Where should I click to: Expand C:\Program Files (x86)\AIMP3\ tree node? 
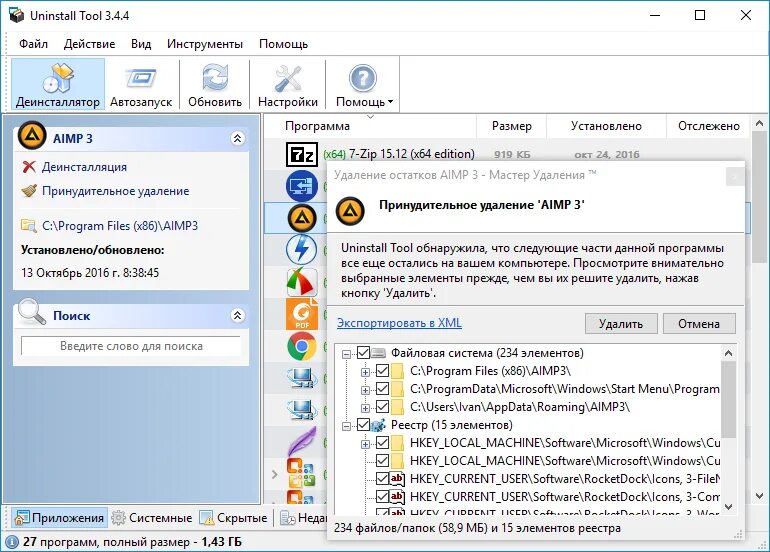coord(365,372)
